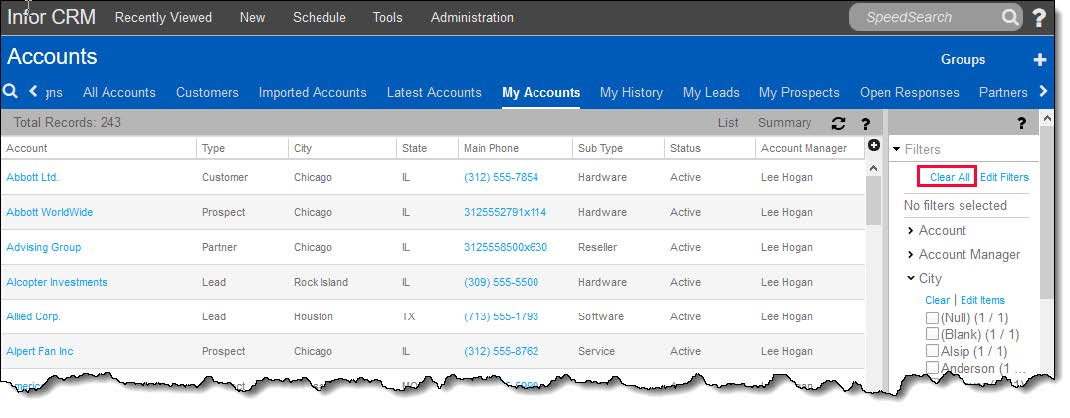The width and height of the screenshot is (1070, 418).
Task: Enable the Alsip city filter
Action: [x=932, y=351]
